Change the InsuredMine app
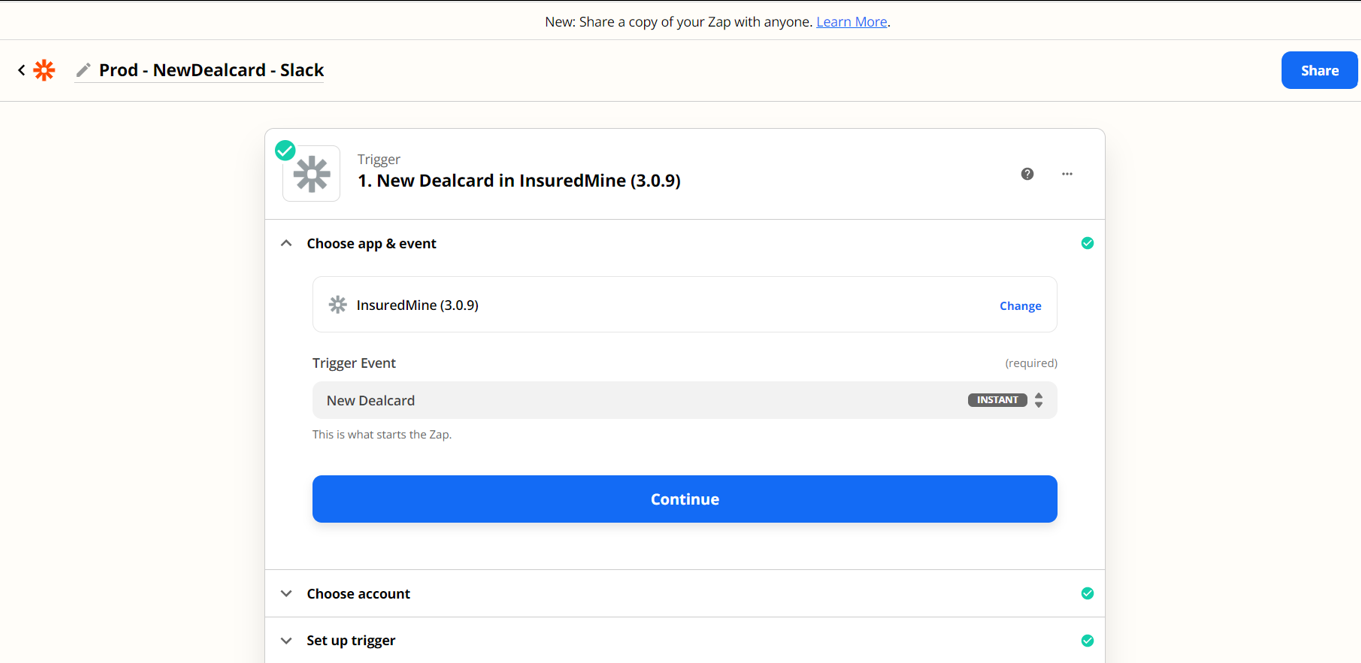This screenshot has height=663, width=1361. pyautogui.click(x=1020, y=306)
